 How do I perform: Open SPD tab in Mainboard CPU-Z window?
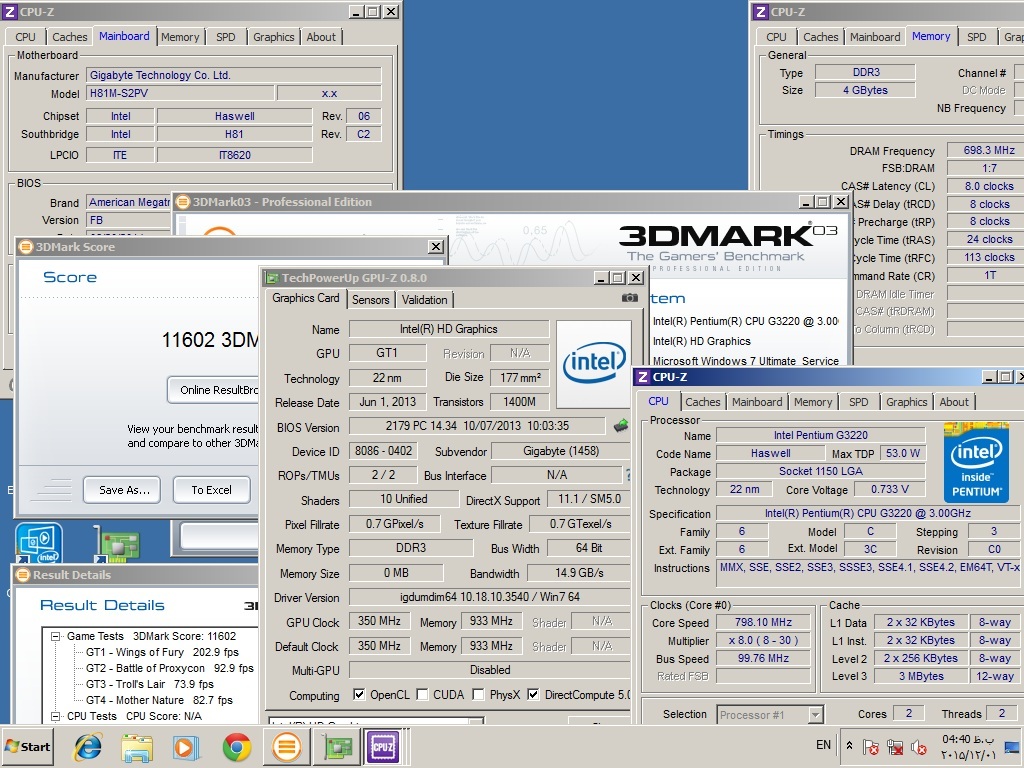pyautogui.click(x=226, y=37)
